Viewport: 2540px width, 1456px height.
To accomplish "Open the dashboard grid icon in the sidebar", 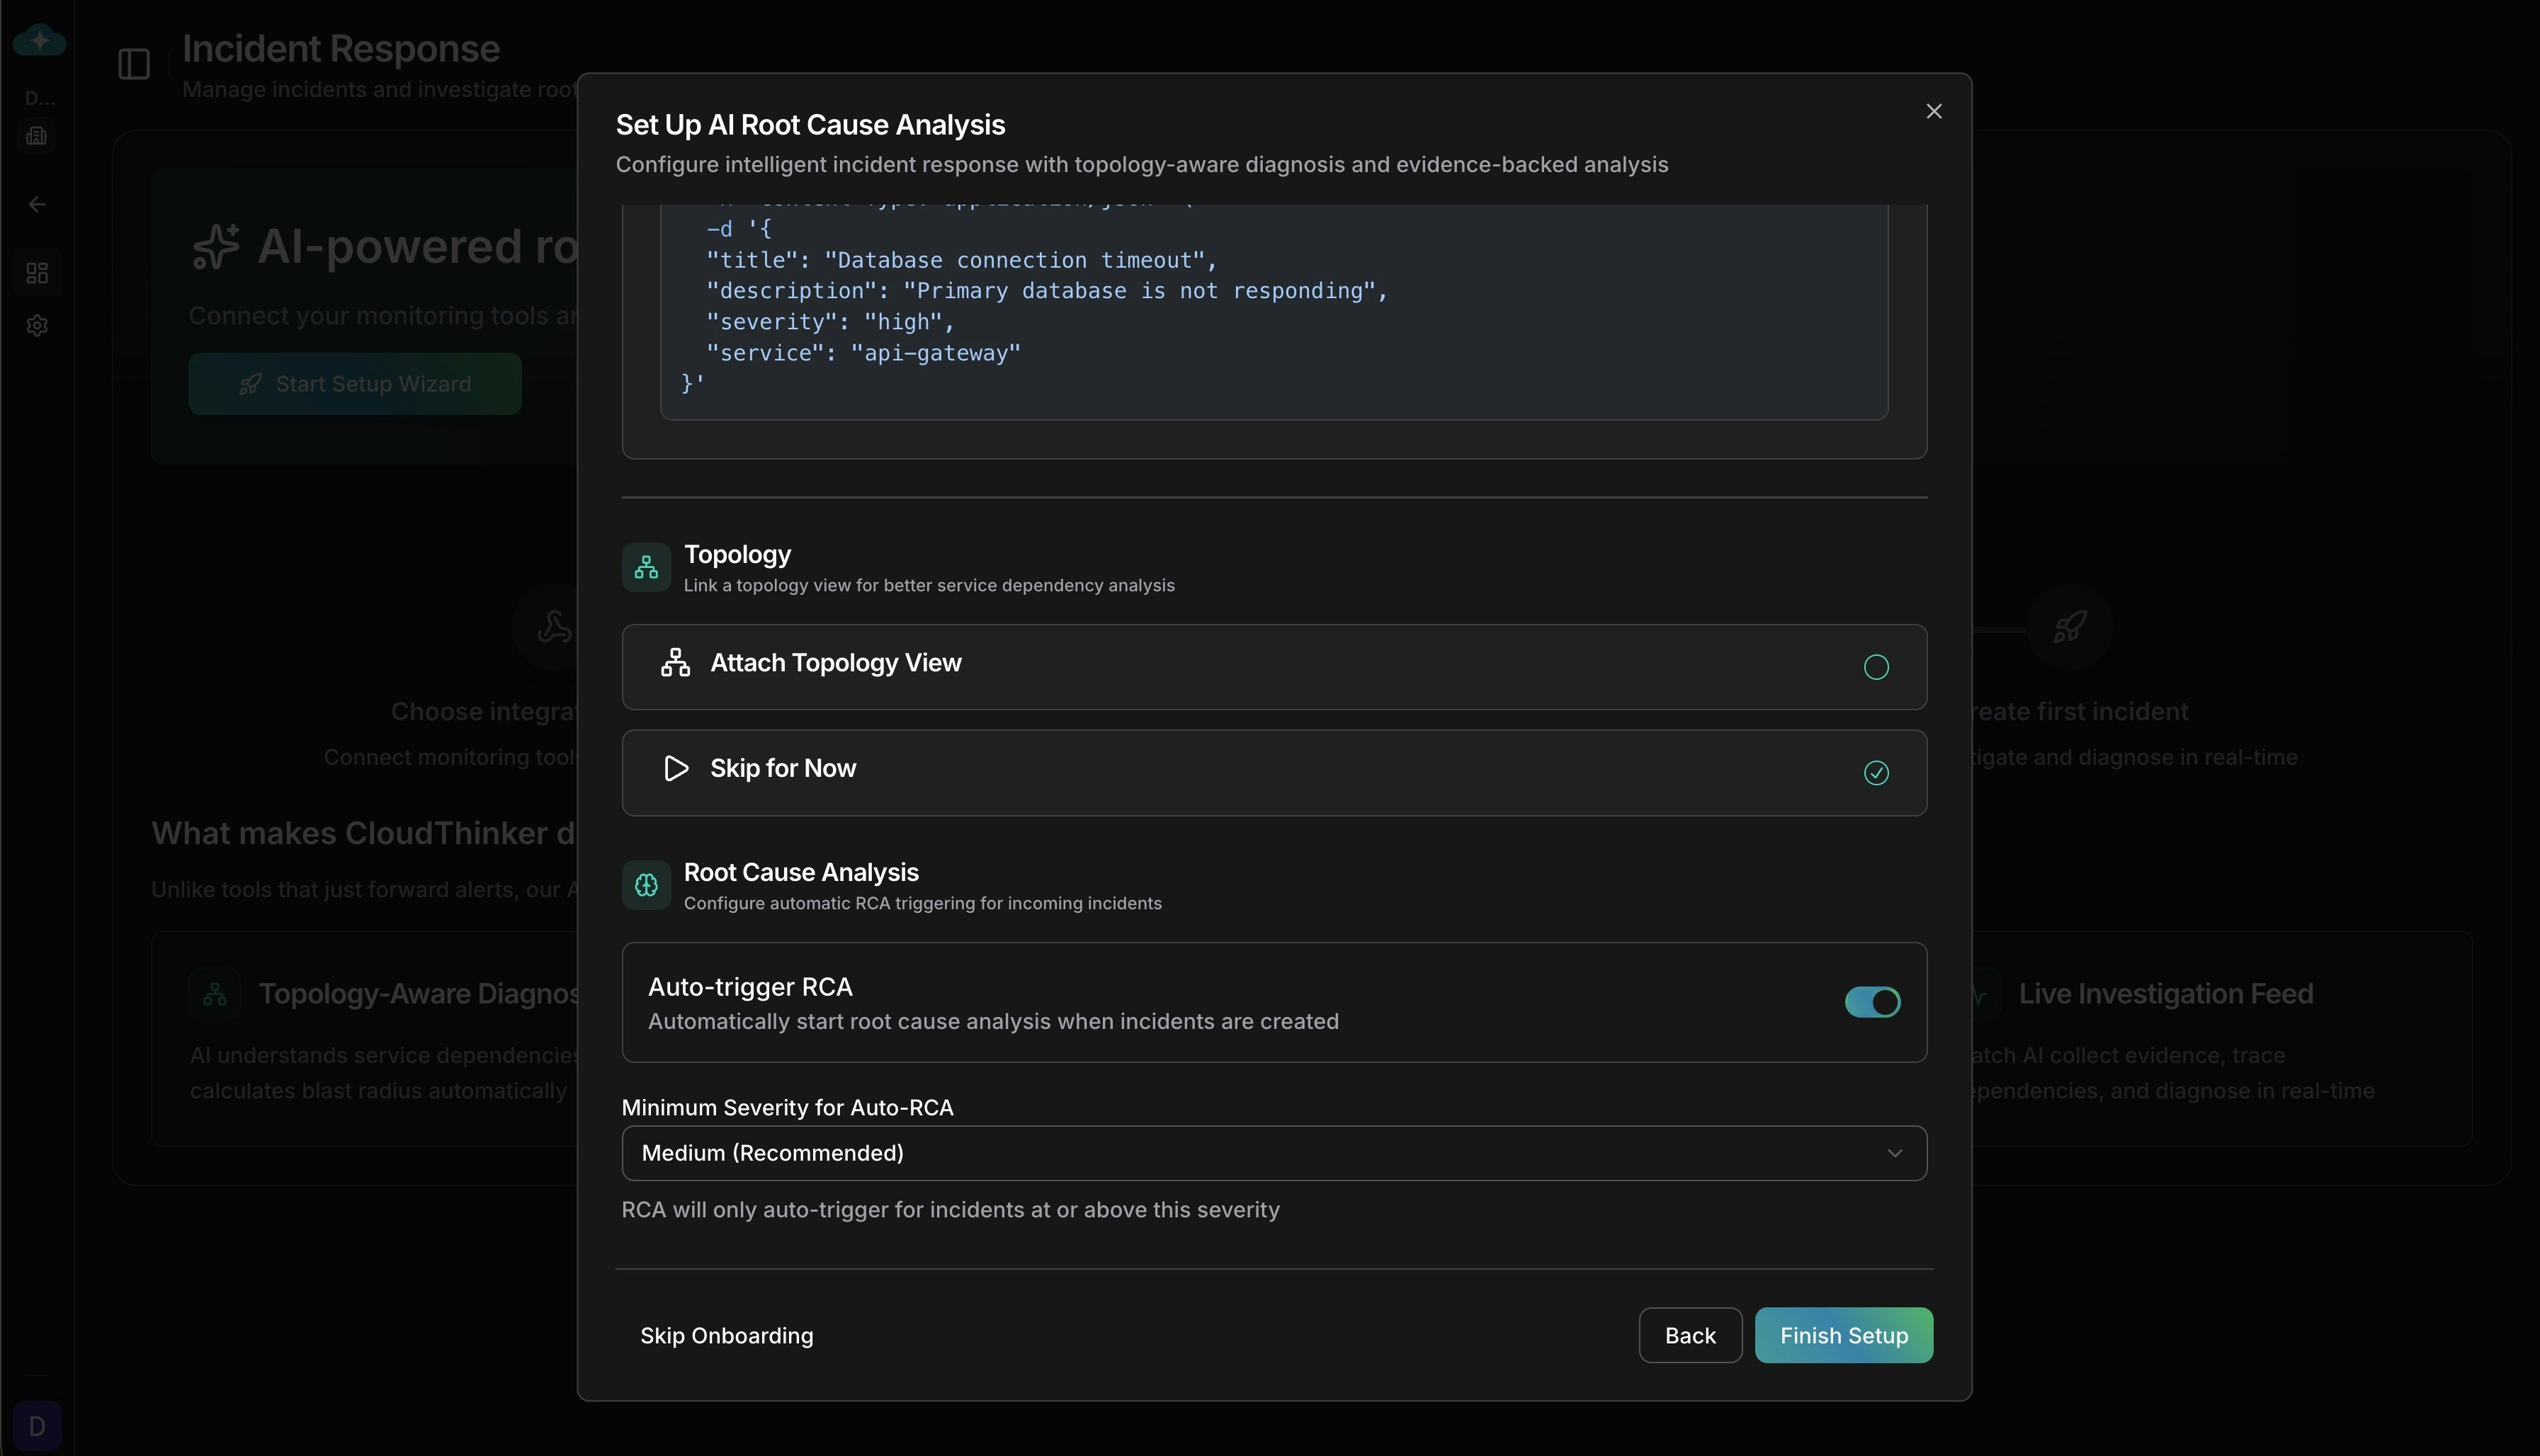I will (x=37, y=273).
